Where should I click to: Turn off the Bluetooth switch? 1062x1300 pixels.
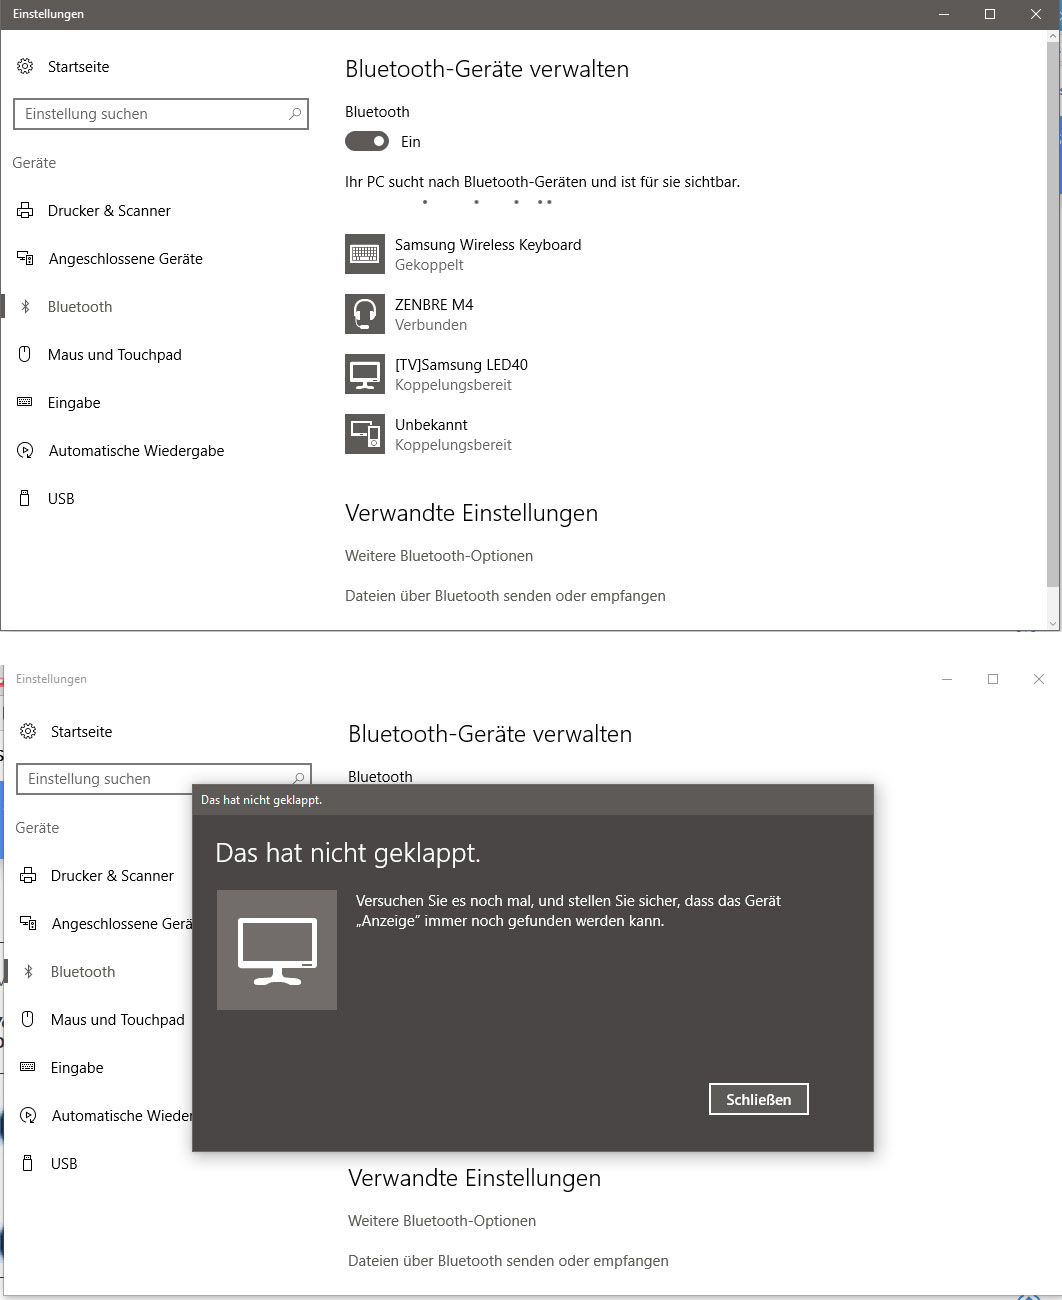tap(367, 142)
